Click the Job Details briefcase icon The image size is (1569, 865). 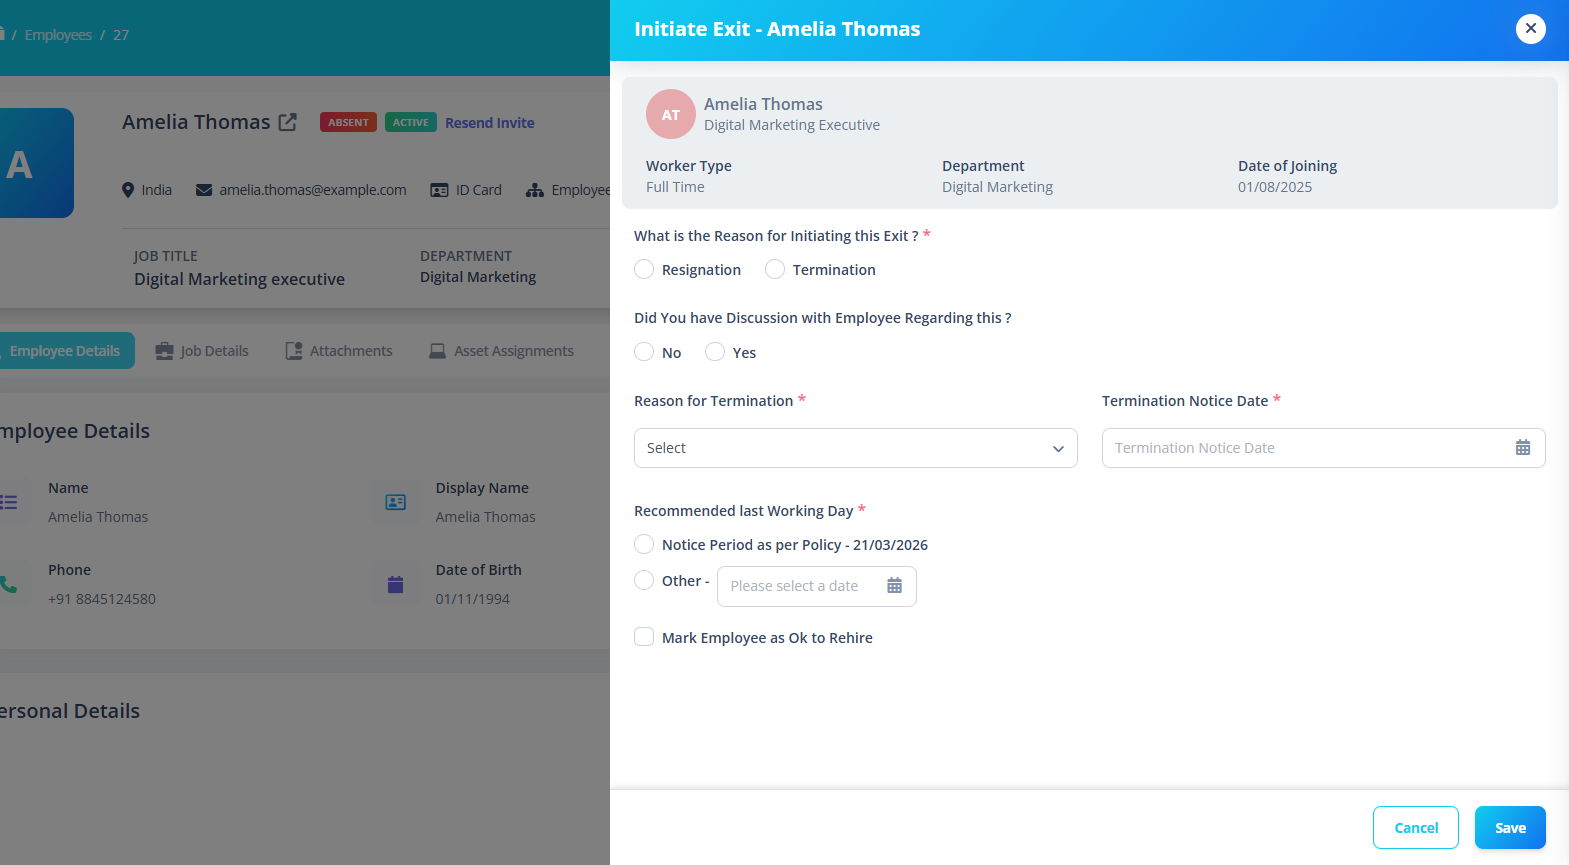tap(164, 351)
